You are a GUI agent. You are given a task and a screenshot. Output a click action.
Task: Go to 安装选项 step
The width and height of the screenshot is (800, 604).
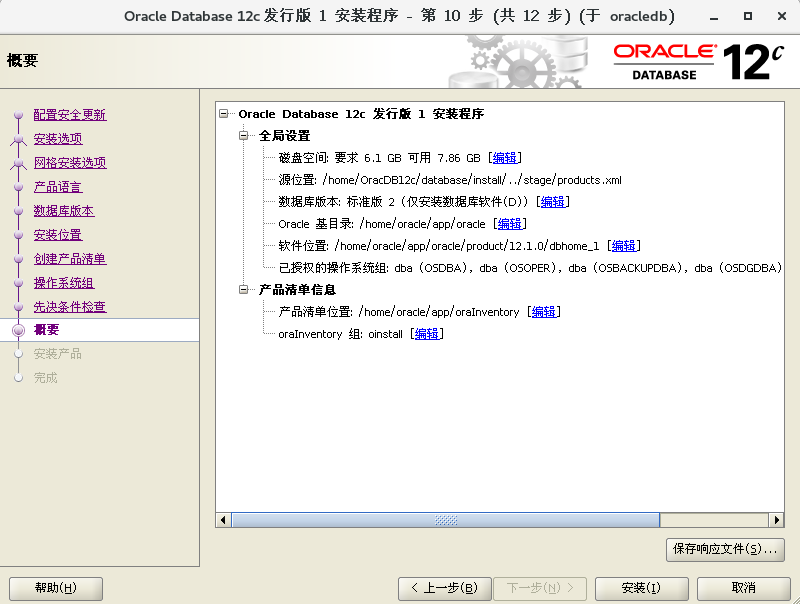(58, 139)
